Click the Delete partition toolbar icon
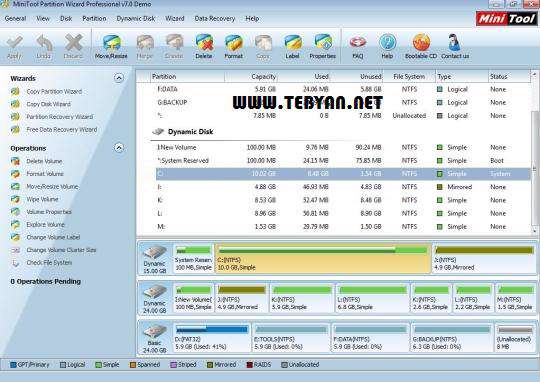Image resolution: width=540 pixels, height=382 pixels. 204,43
